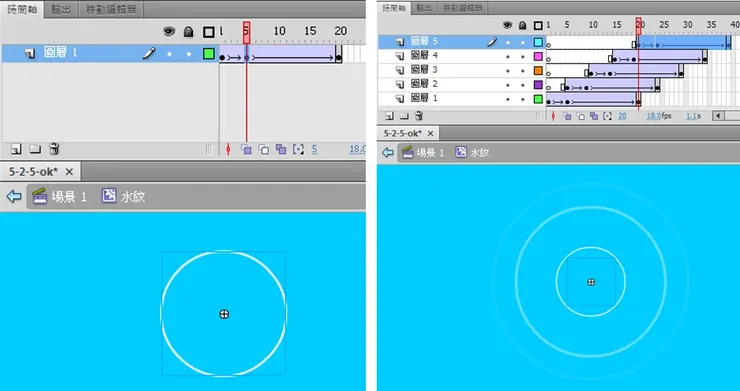Click 水紋 symbol icon in left edit bar
Image resolution: width=740 pixels, height=391 pixels.
click(x=109, y=196)
